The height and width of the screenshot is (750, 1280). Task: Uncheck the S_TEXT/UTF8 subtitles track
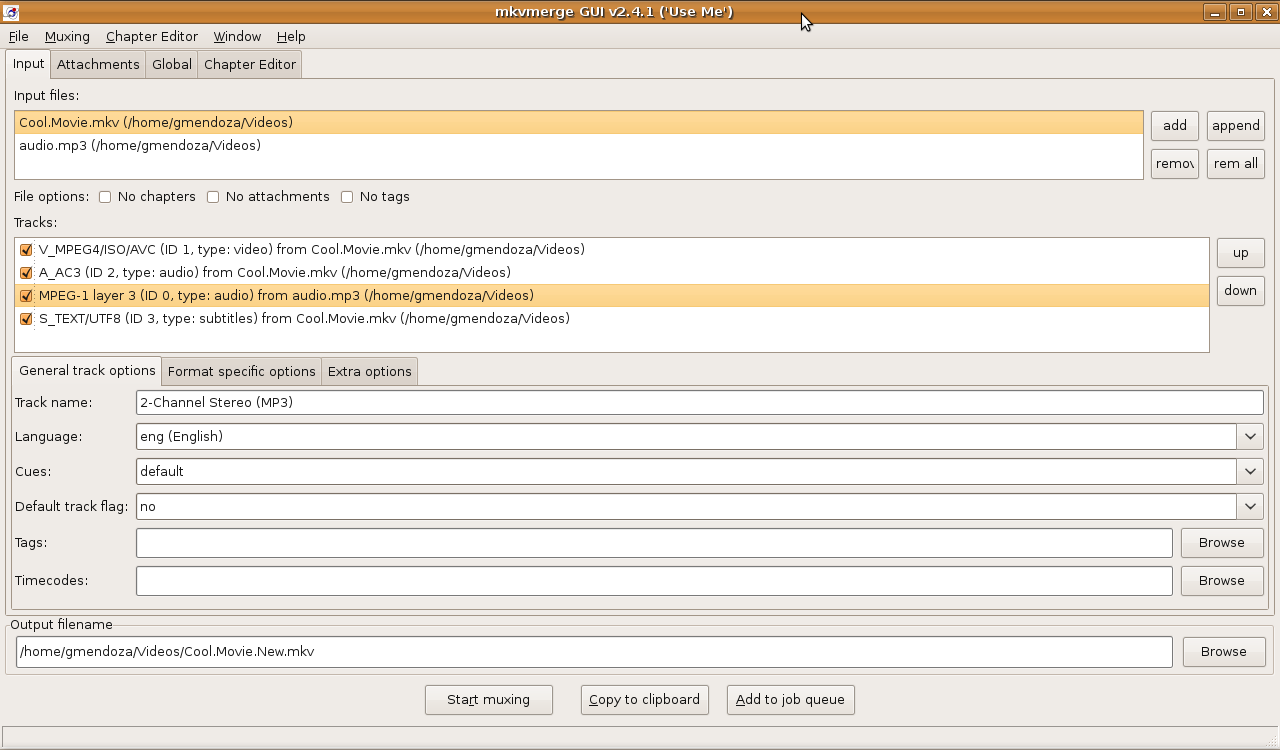pyautogui.click(x=26, y=319)
